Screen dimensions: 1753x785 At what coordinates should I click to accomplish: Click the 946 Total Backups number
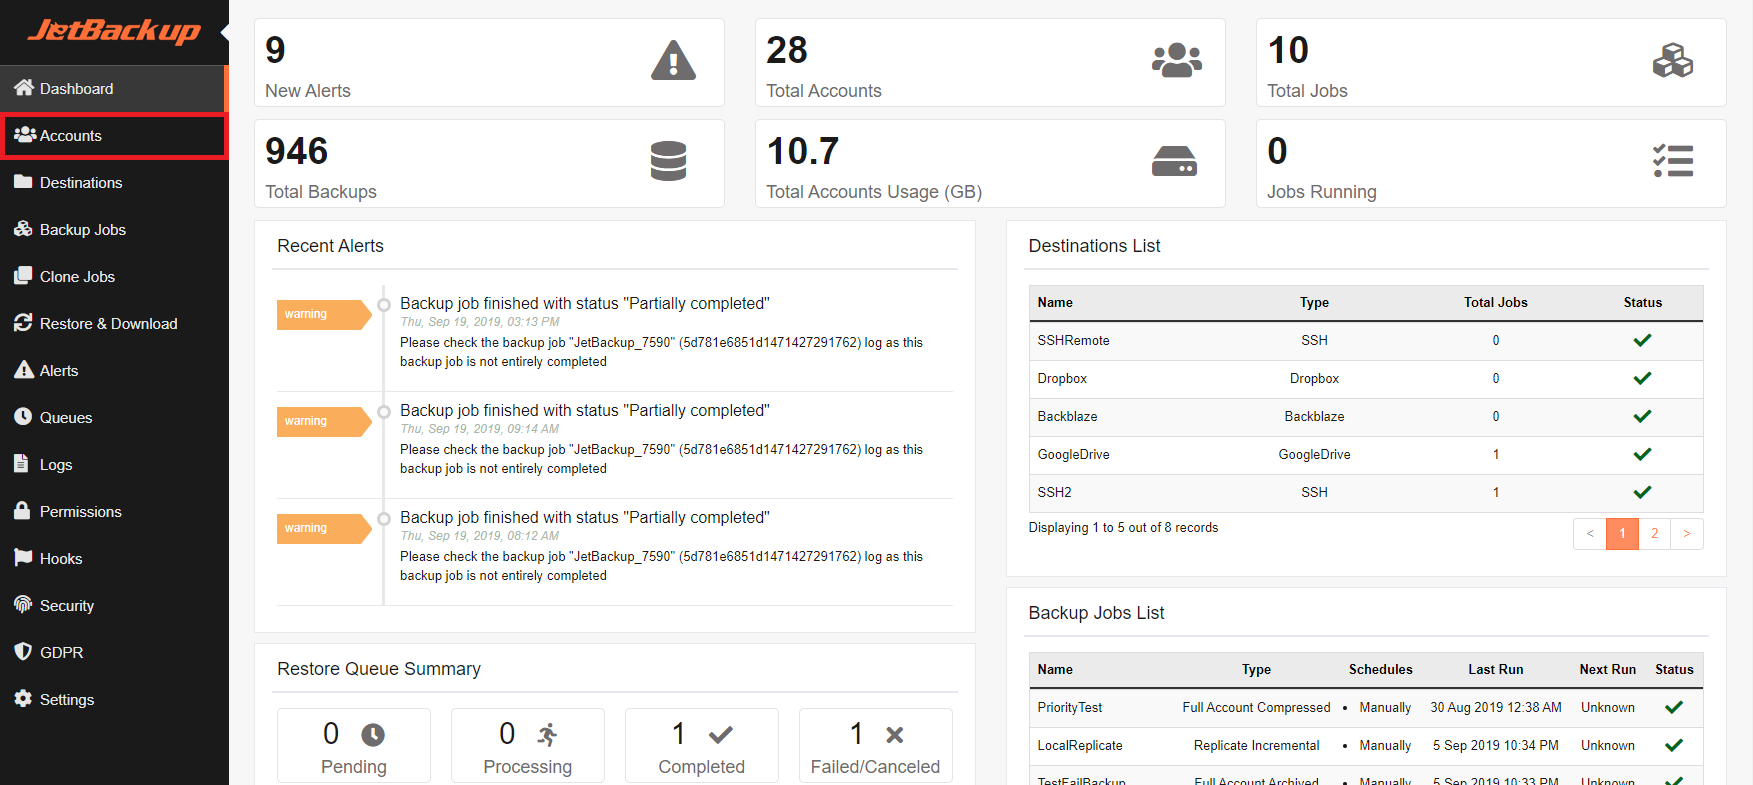coord(297,151)
